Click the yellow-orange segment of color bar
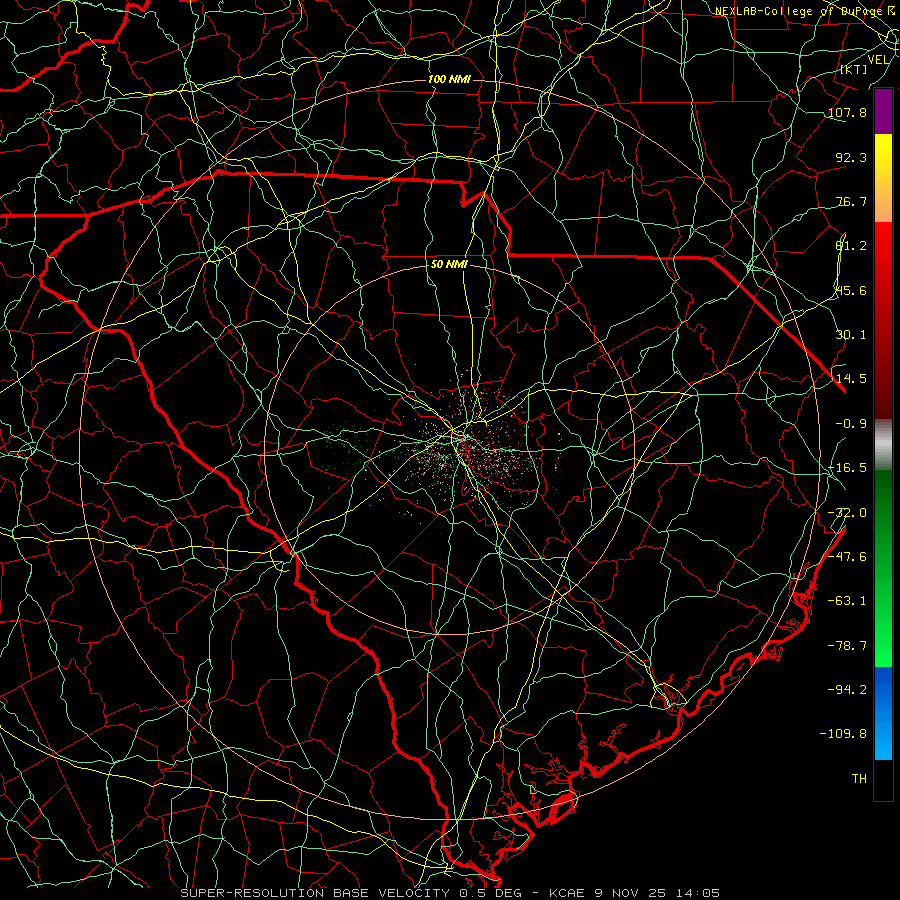Image resolution: width=900 pixels, height=900 pixels. tap(883, 178)
